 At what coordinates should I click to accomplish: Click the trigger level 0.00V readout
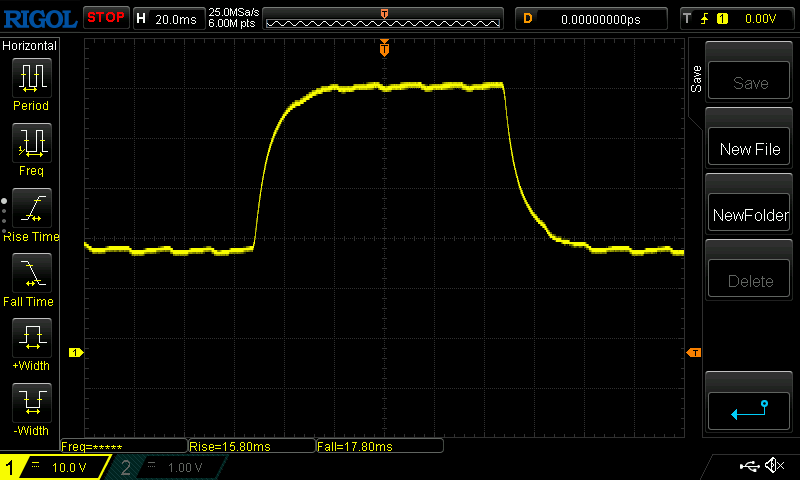[760, 19]
